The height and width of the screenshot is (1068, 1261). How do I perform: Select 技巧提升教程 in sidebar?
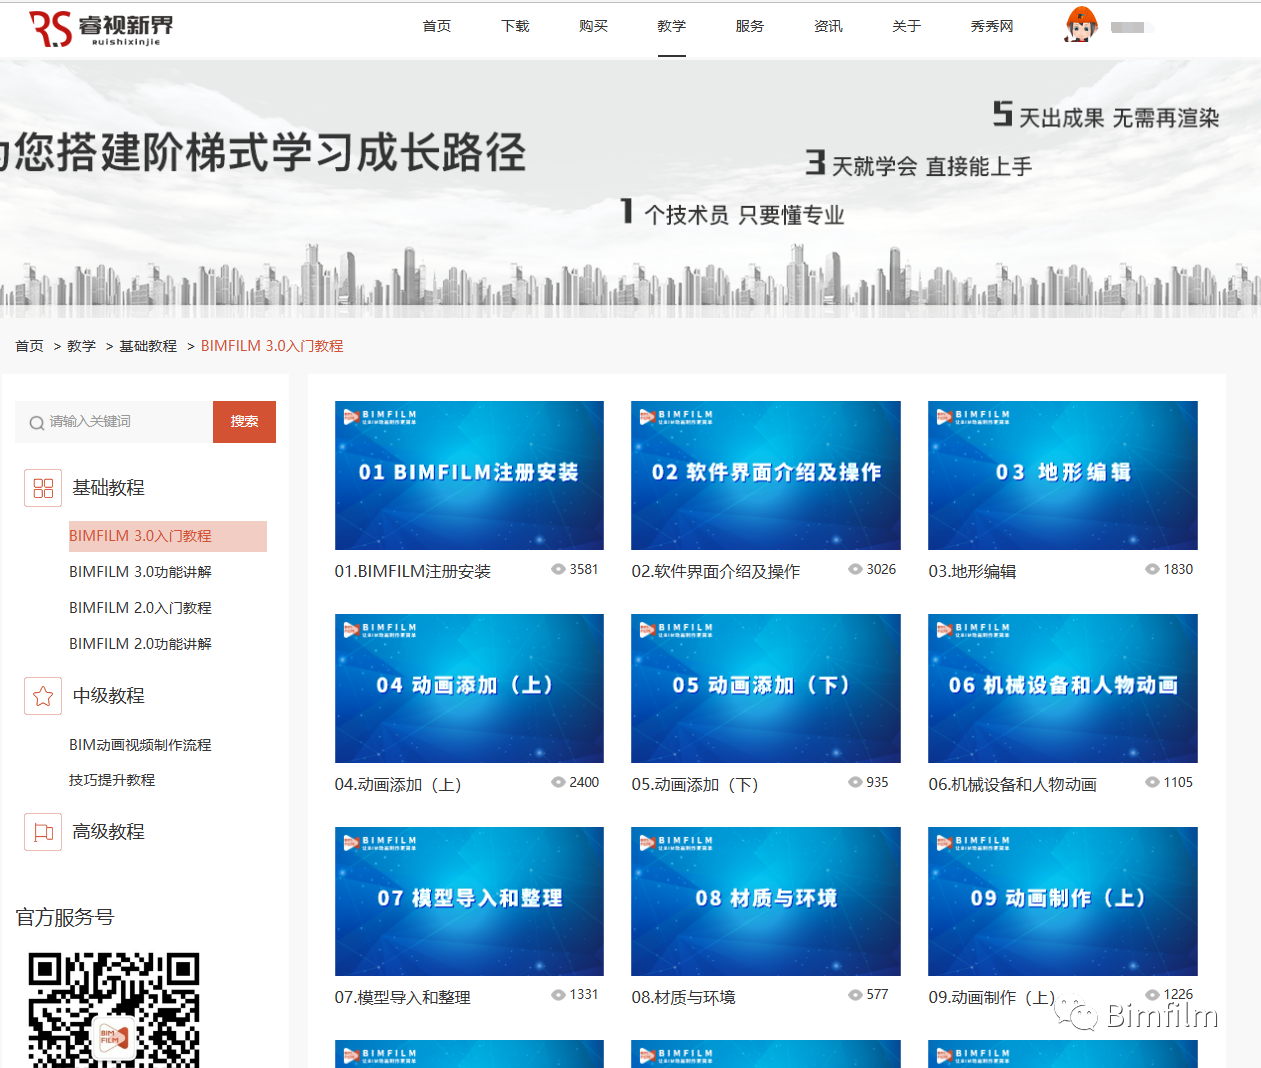(112, 780)
